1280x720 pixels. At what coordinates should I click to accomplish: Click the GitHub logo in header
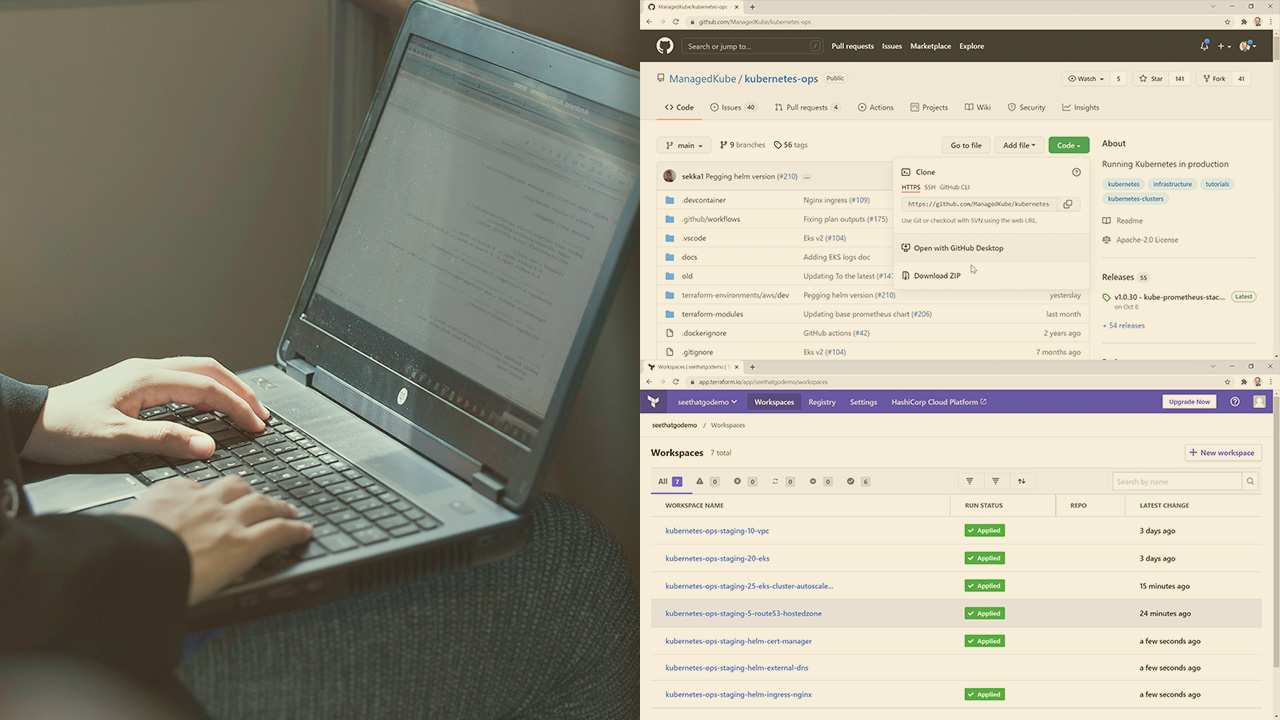pos(665,46)
